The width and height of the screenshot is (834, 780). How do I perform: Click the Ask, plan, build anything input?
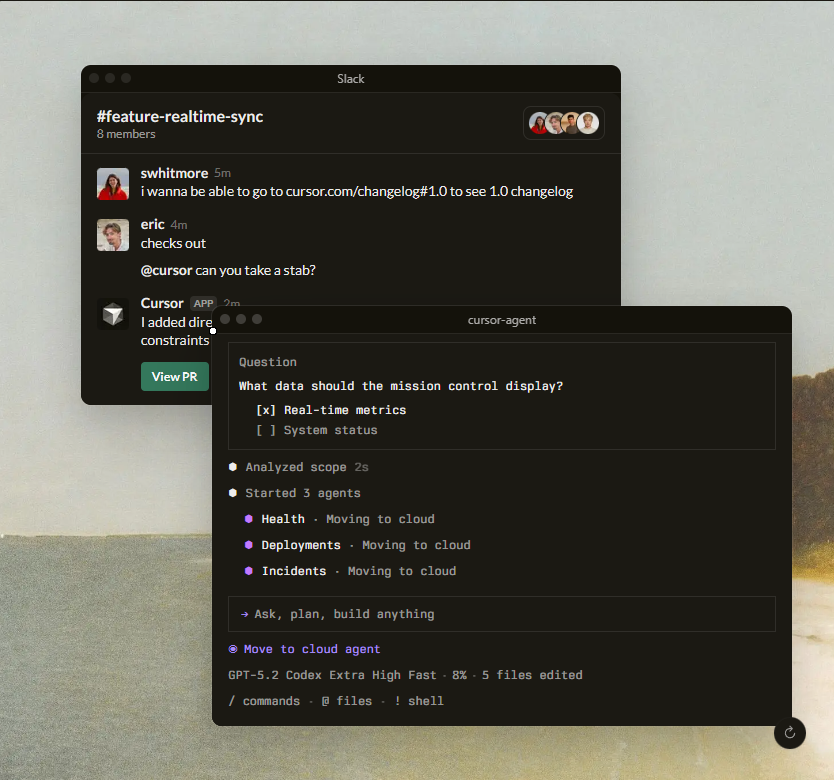pyautogui.click(x=502, y=614)
